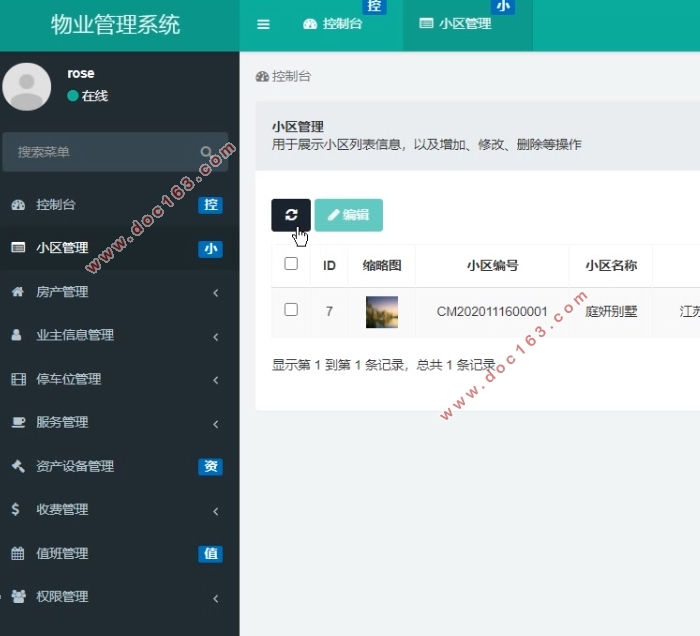Click the rose username text

[x=81, y=73]
